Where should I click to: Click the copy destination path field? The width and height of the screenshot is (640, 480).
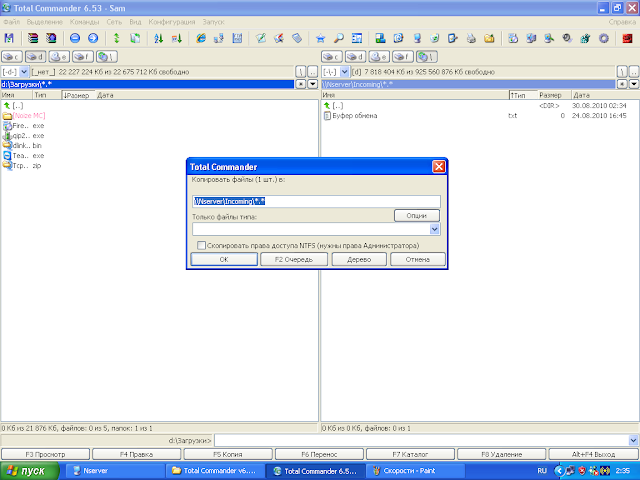tap(316, 201)
